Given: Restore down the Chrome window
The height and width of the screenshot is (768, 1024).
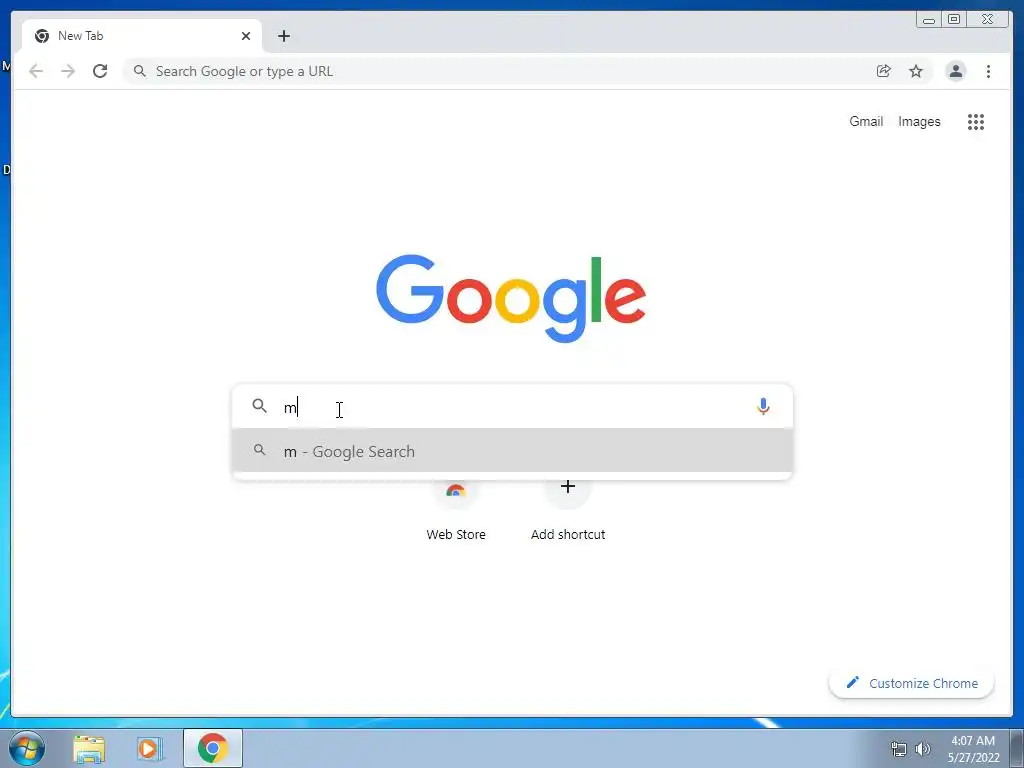Looking at the screenshot, I should click(x=954, y=20).
